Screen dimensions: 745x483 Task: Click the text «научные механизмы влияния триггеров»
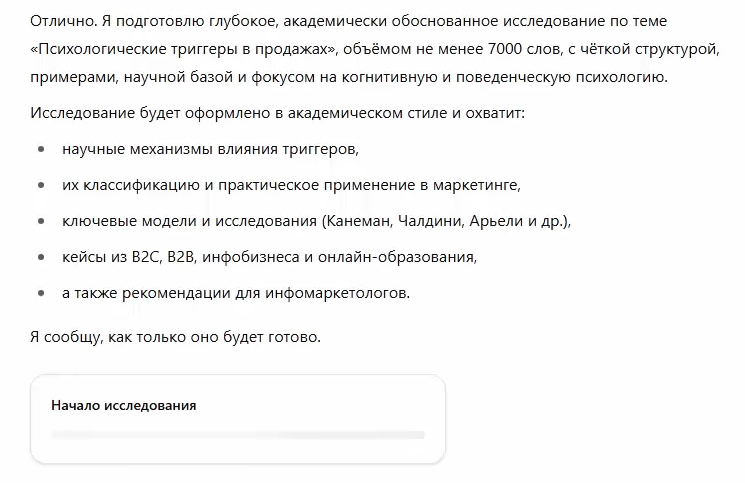click(209, 149)
